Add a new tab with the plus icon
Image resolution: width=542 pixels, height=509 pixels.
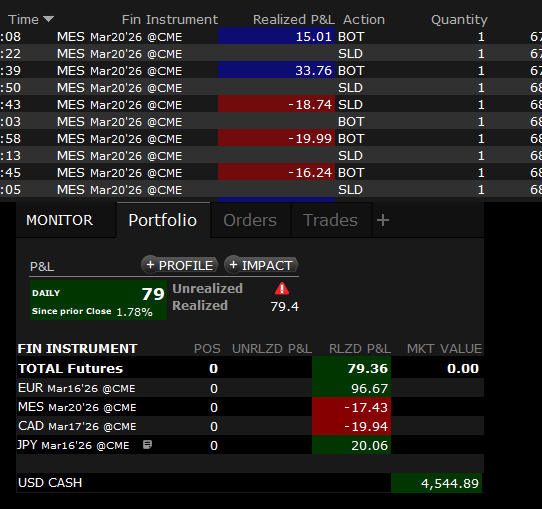[x=383, y=220]
